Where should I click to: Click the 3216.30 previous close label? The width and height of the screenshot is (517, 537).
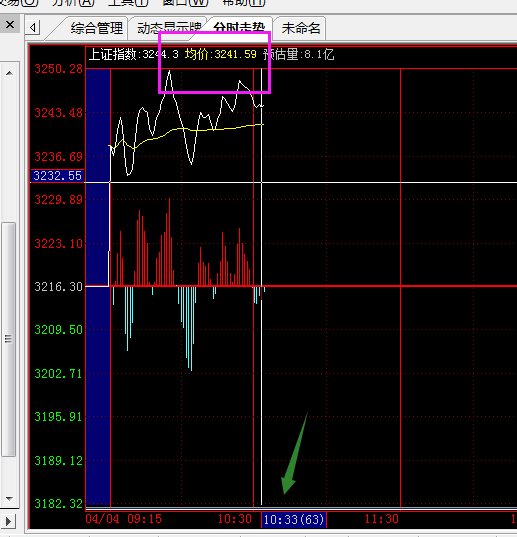point(59,287)
